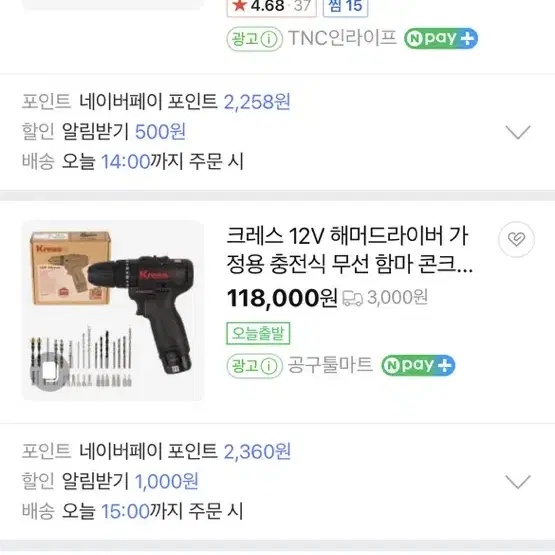Tap the 오늘출발 same-day shipping badge
The image size is (555, 555).
click(258, 333)
